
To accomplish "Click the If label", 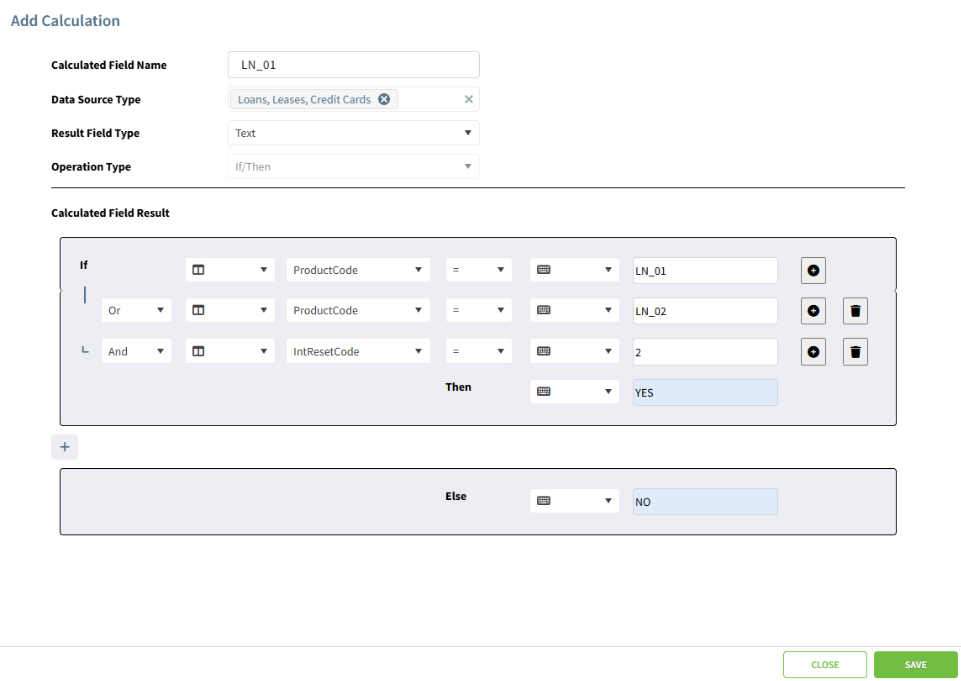I will tap(84, 265).
